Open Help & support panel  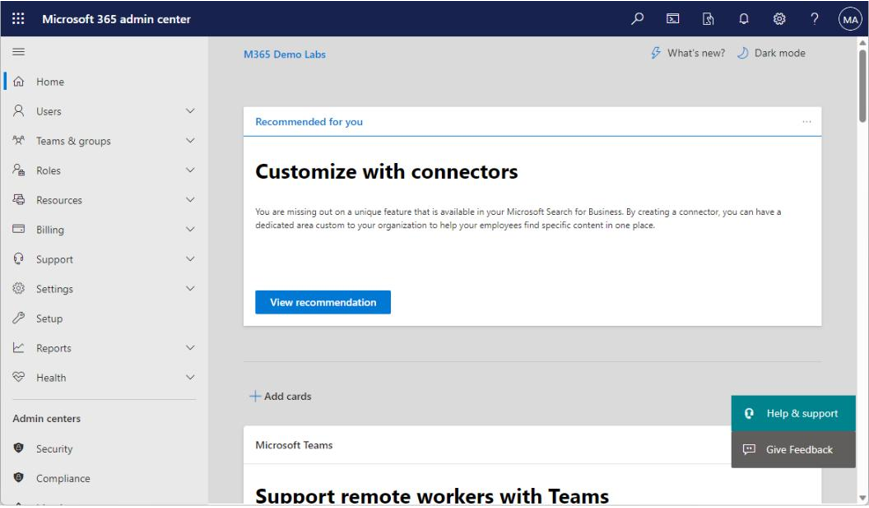[793, 413]
